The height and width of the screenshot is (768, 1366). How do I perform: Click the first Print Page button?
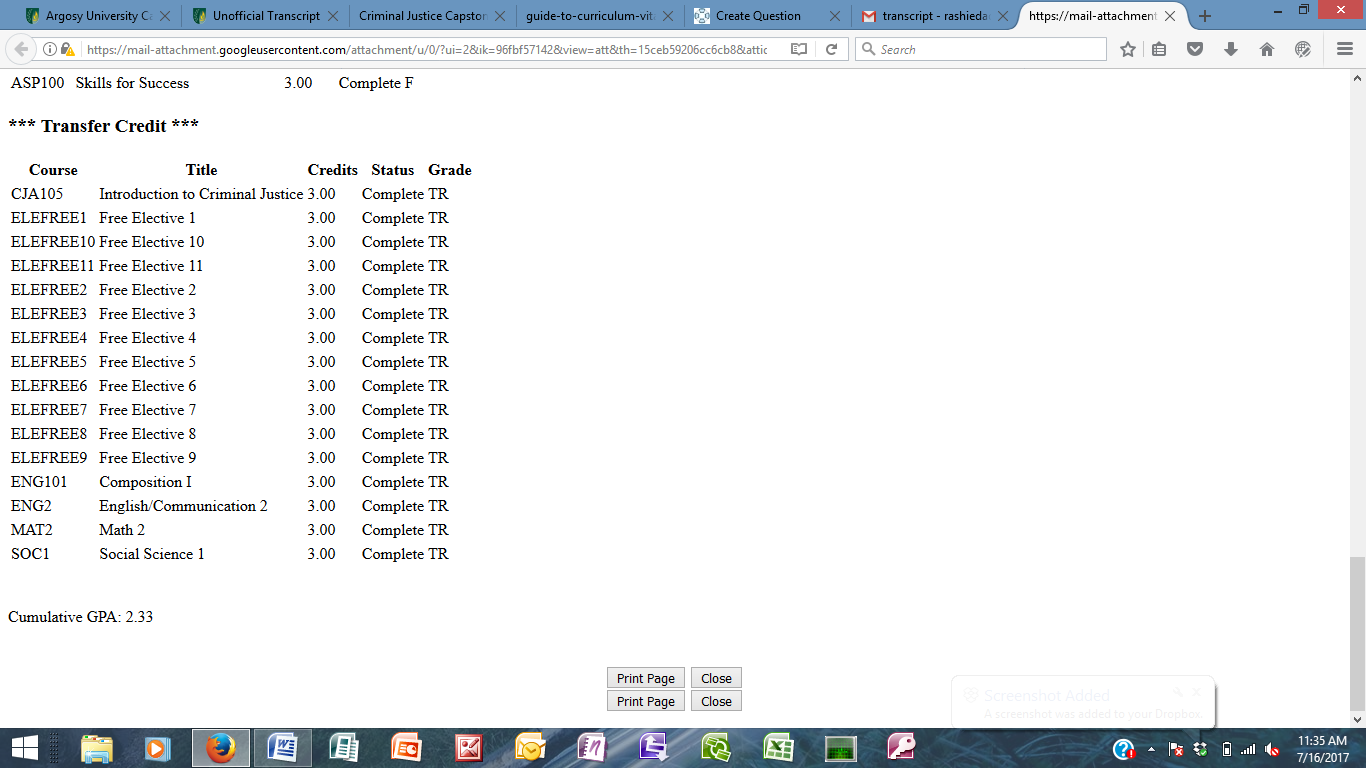[645, 678]
